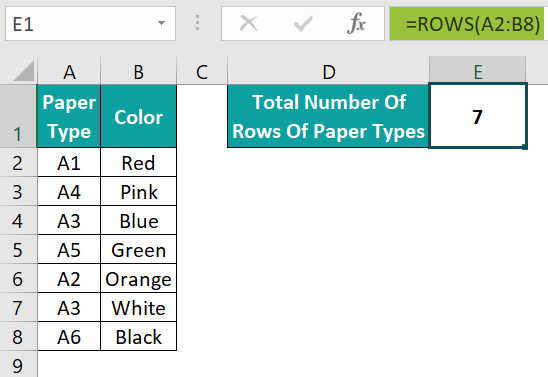Select row 7 header
Image resolution: width=548 pixels, height=377 pixels.
click(18, 307)
